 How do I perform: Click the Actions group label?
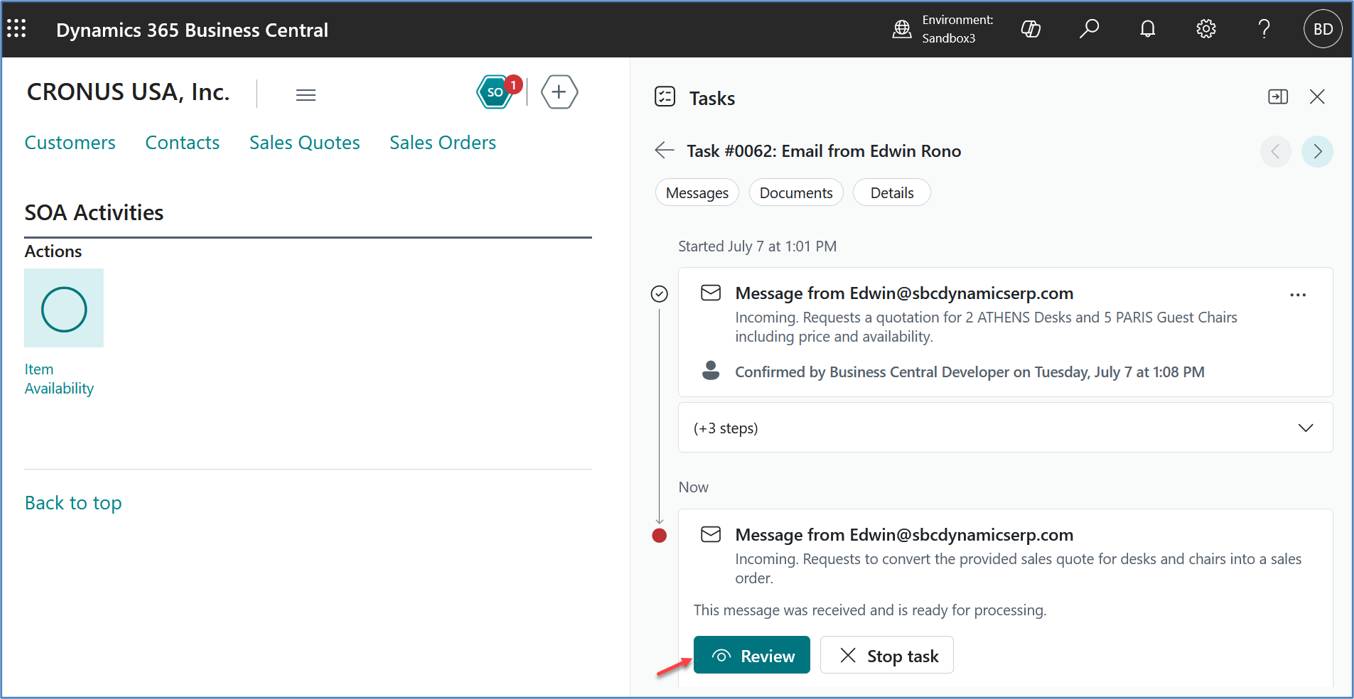point(53,251)
